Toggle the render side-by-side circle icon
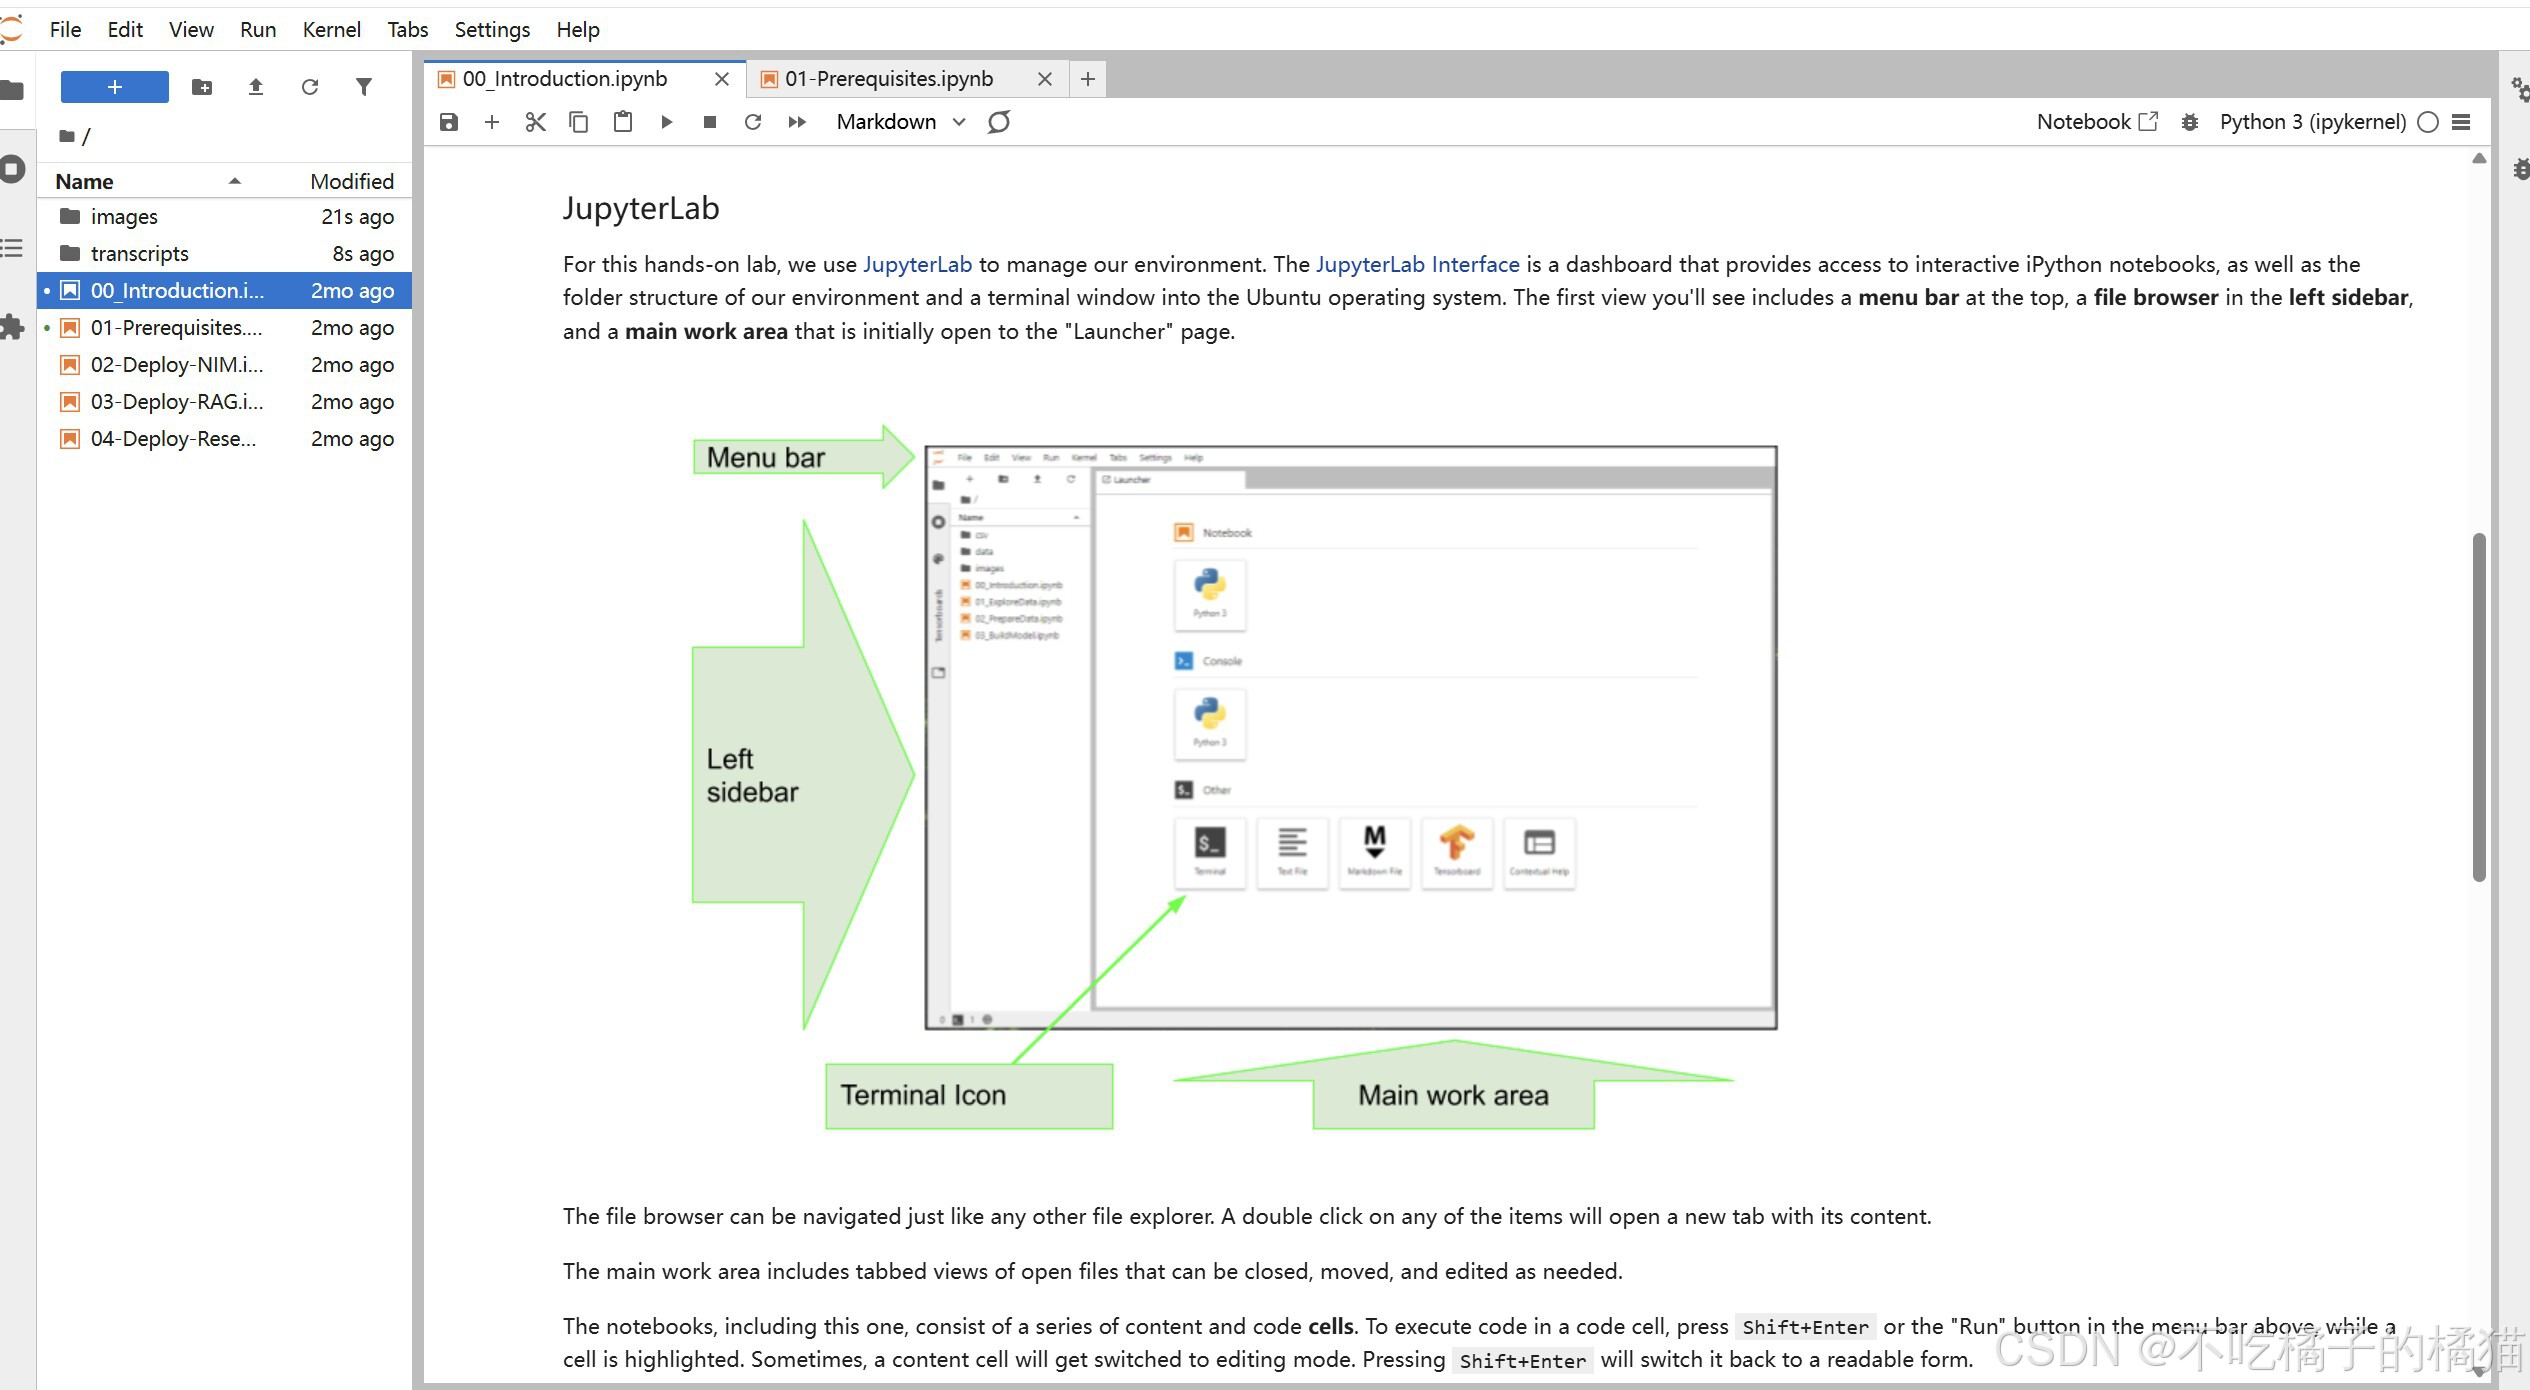The height and width of the screenshot is (1390, 2530). click(x=999, y=122)
